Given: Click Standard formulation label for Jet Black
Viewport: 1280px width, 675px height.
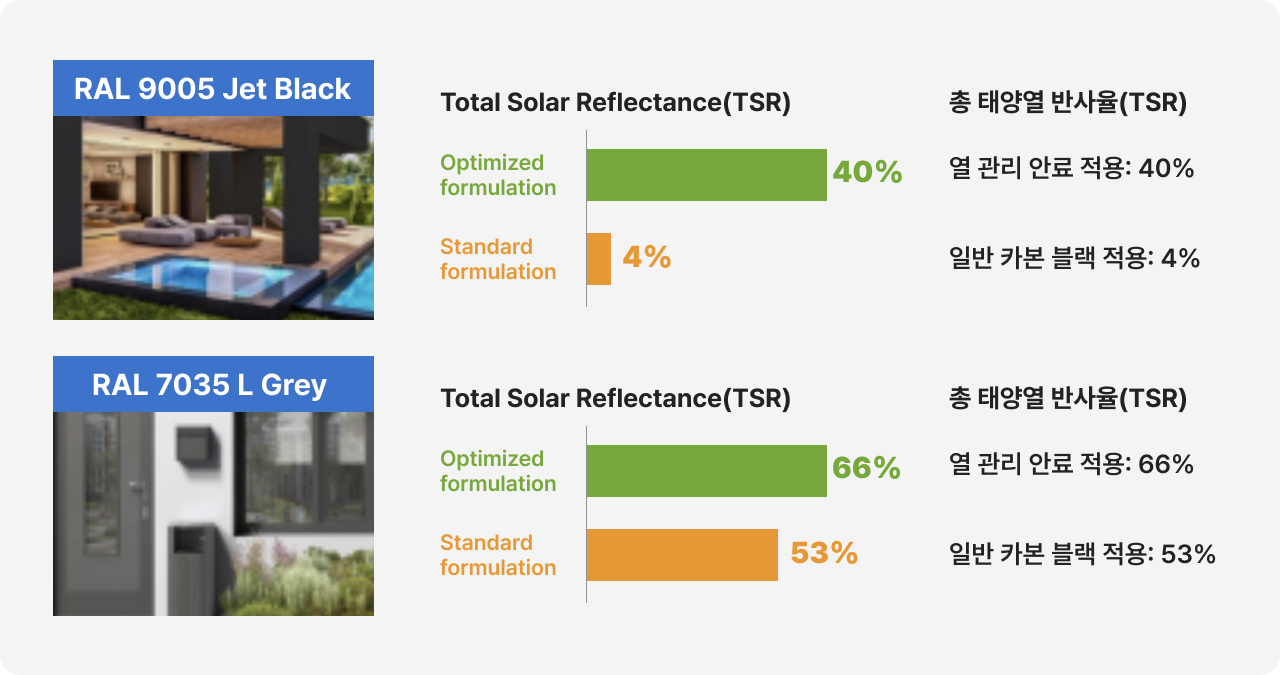Looking at the screenshot, I should point(498,259).
